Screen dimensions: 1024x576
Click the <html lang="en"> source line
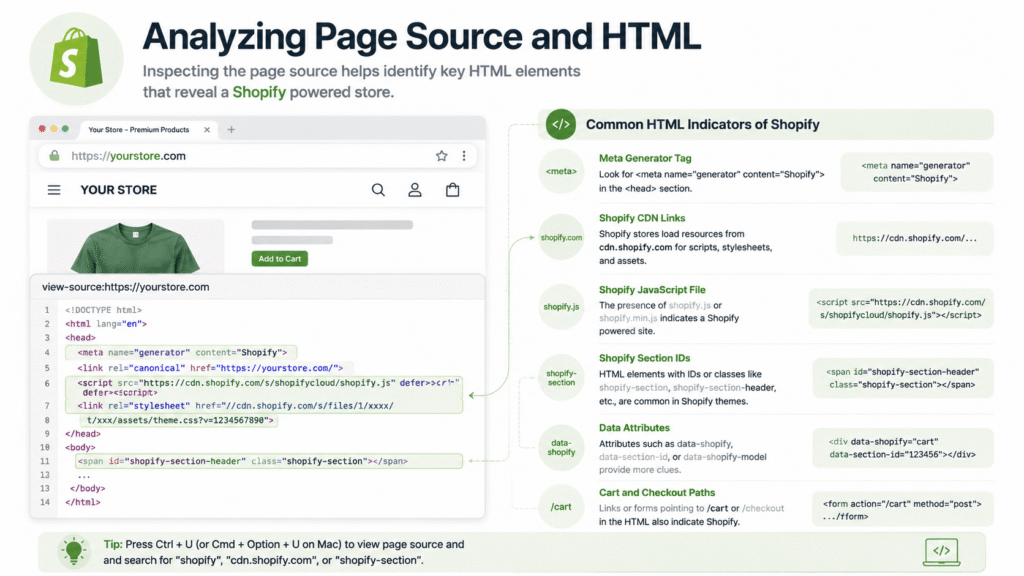pyautogui.click(x=106, y=324)
